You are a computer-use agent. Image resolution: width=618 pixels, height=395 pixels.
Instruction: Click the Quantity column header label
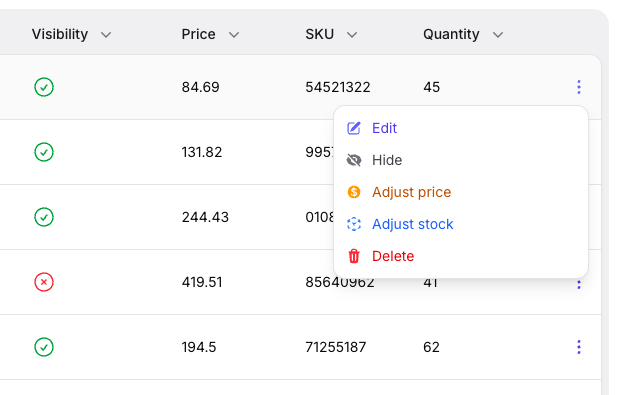(451, 34)
